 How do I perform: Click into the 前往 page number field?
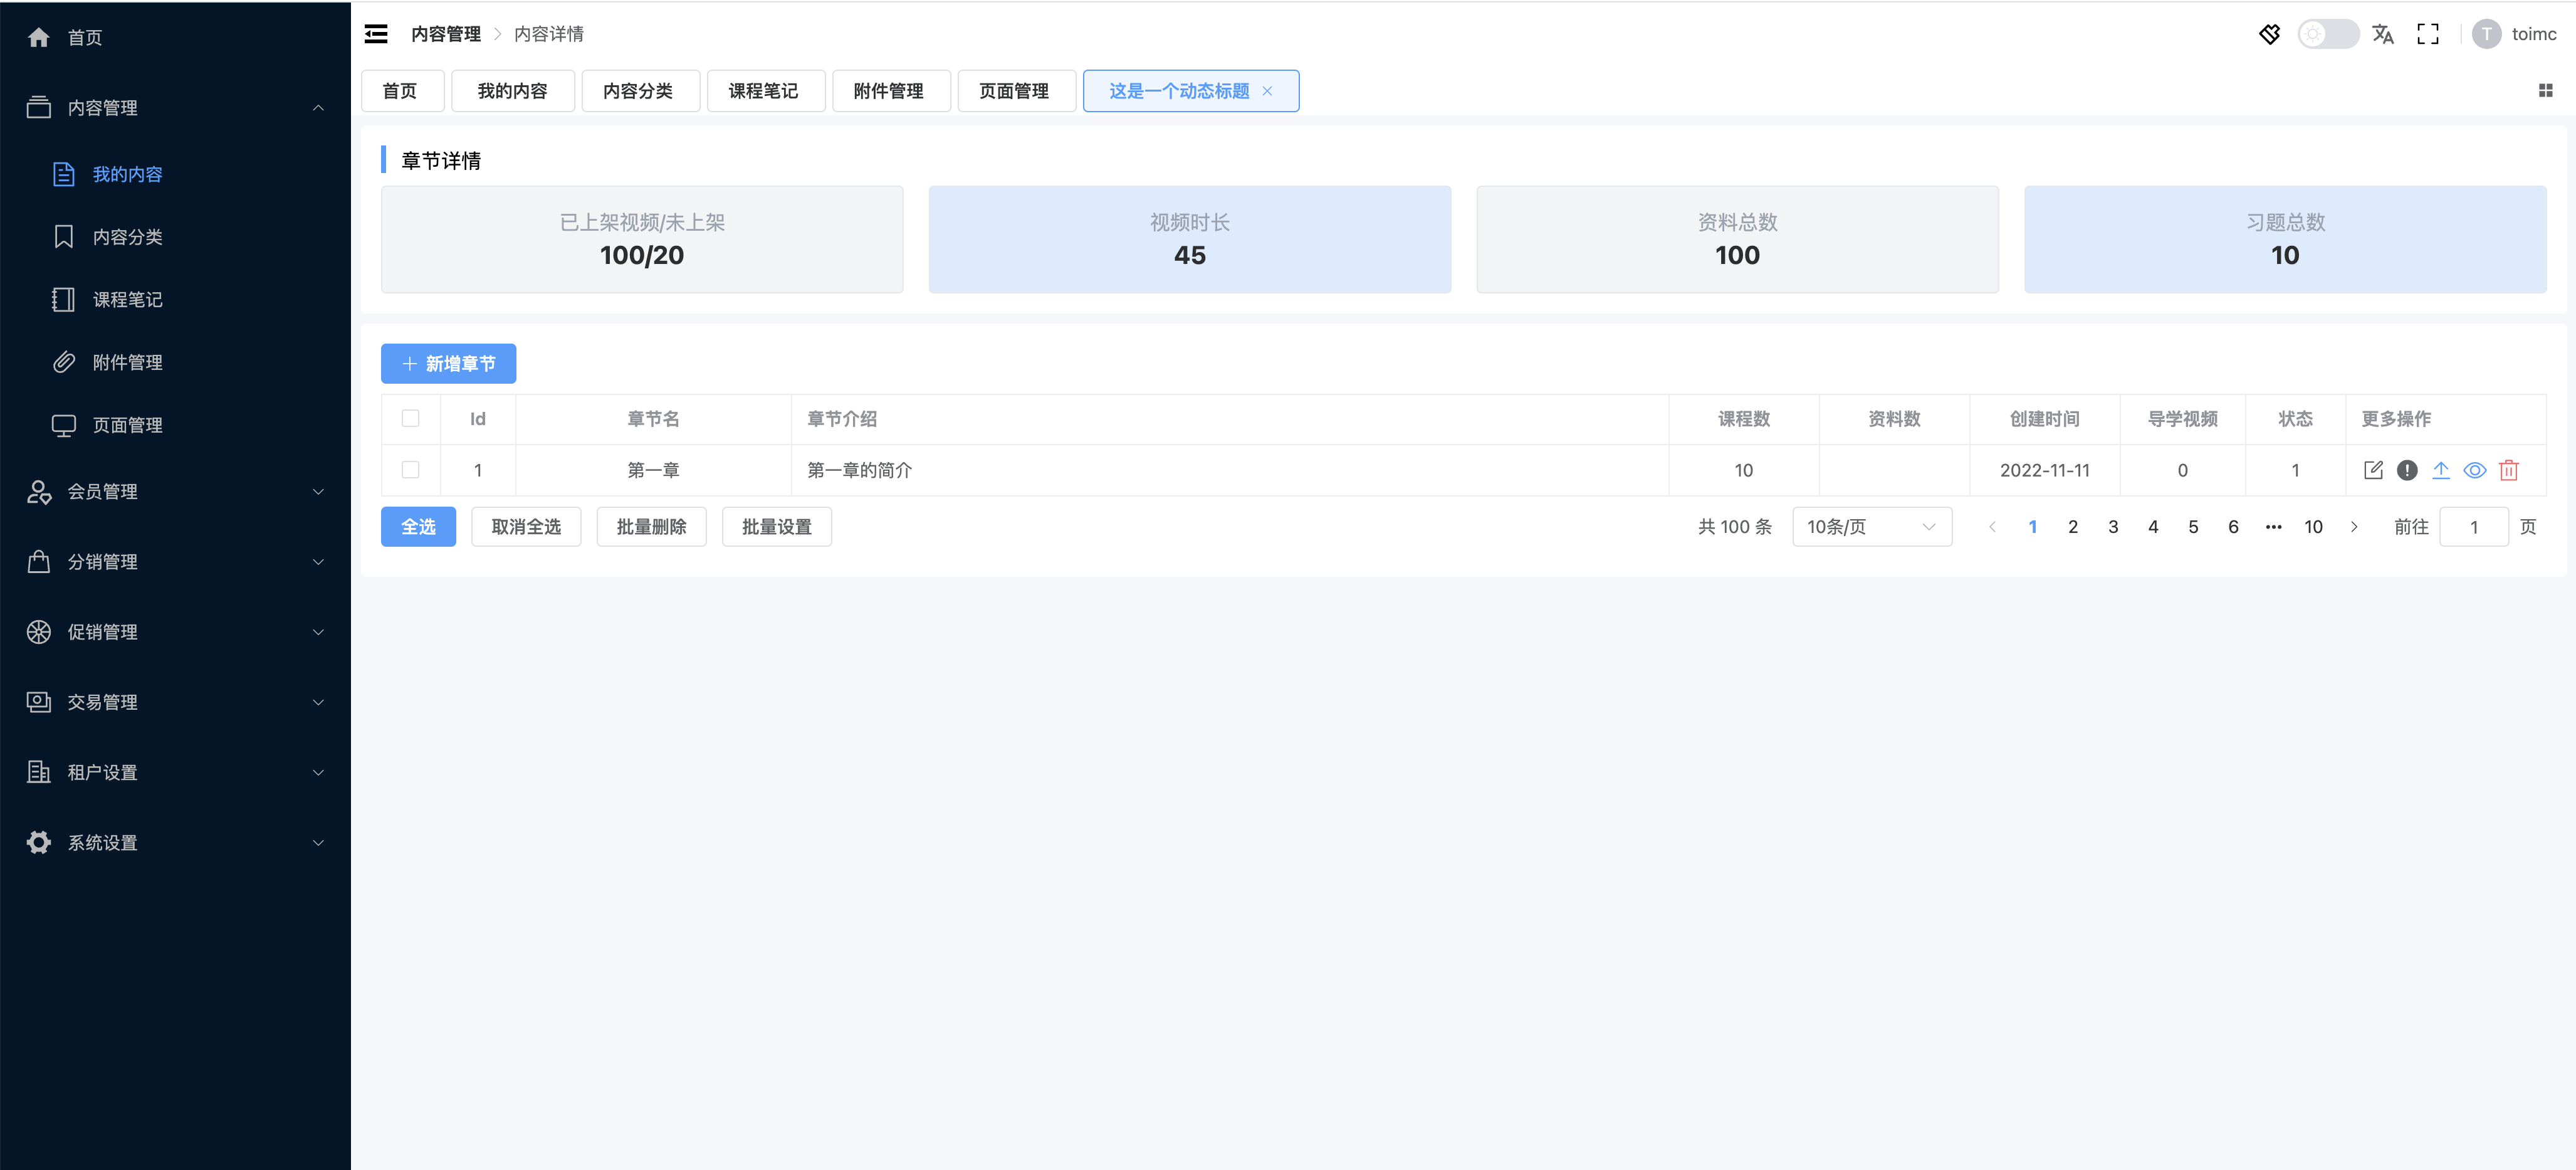2473,527
